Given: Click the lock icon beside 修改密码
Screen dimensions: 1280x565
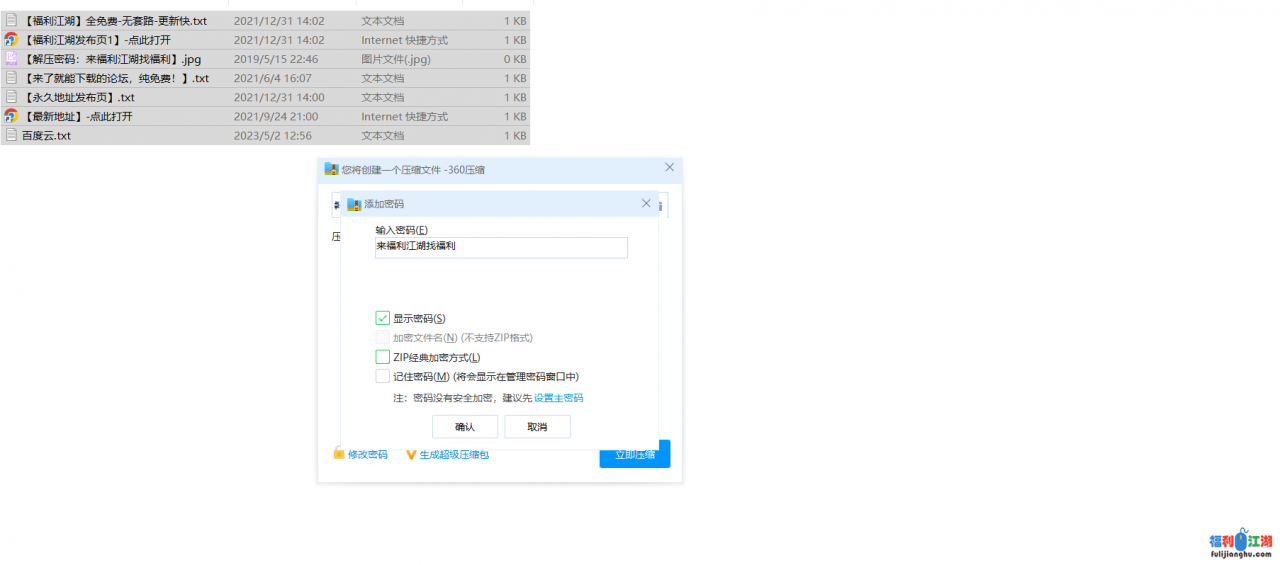Looking at the screenshot, I should click(x=339, y=454).
